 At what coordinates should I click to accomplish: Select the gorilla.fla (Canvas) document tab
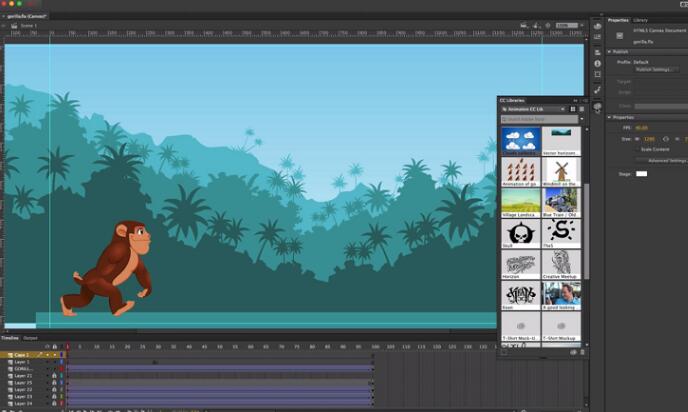26,16
